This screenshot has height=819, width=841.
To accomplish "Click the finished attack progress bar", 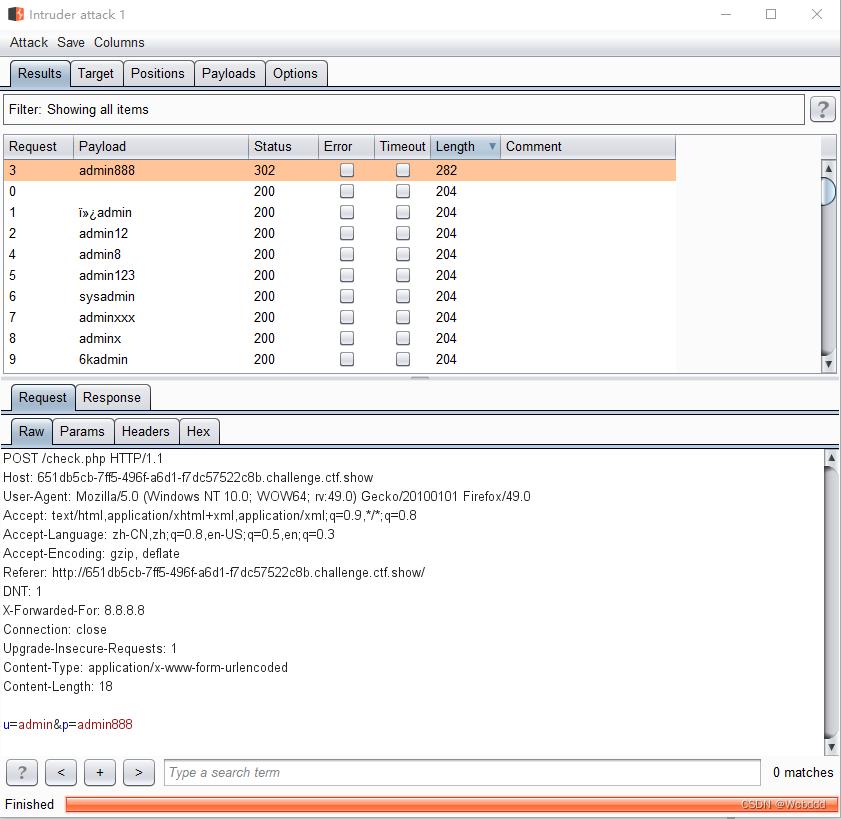I will pos(452,805).
